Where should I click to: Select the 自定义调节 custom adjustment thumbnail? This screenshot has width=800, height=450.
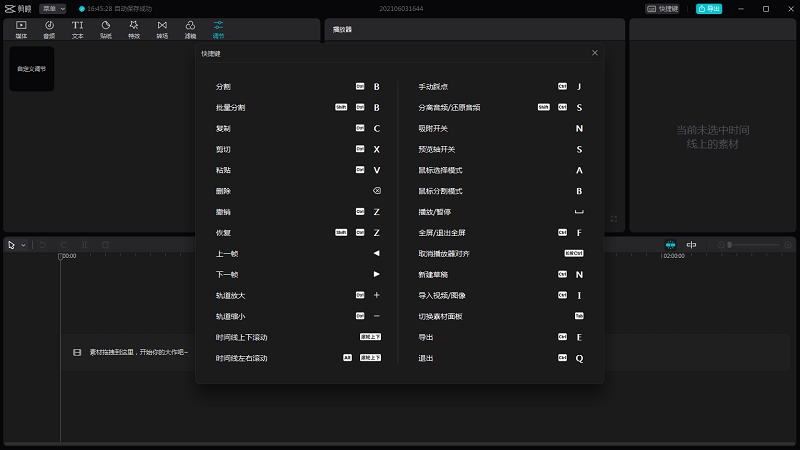click(x=32, y=69)
